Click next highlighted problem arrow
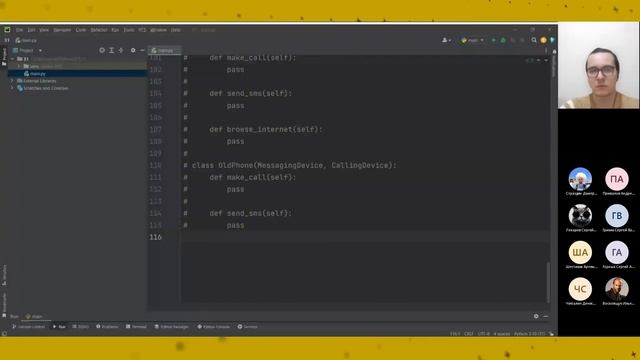Screen dimensions: 640x360 (546, 60)
